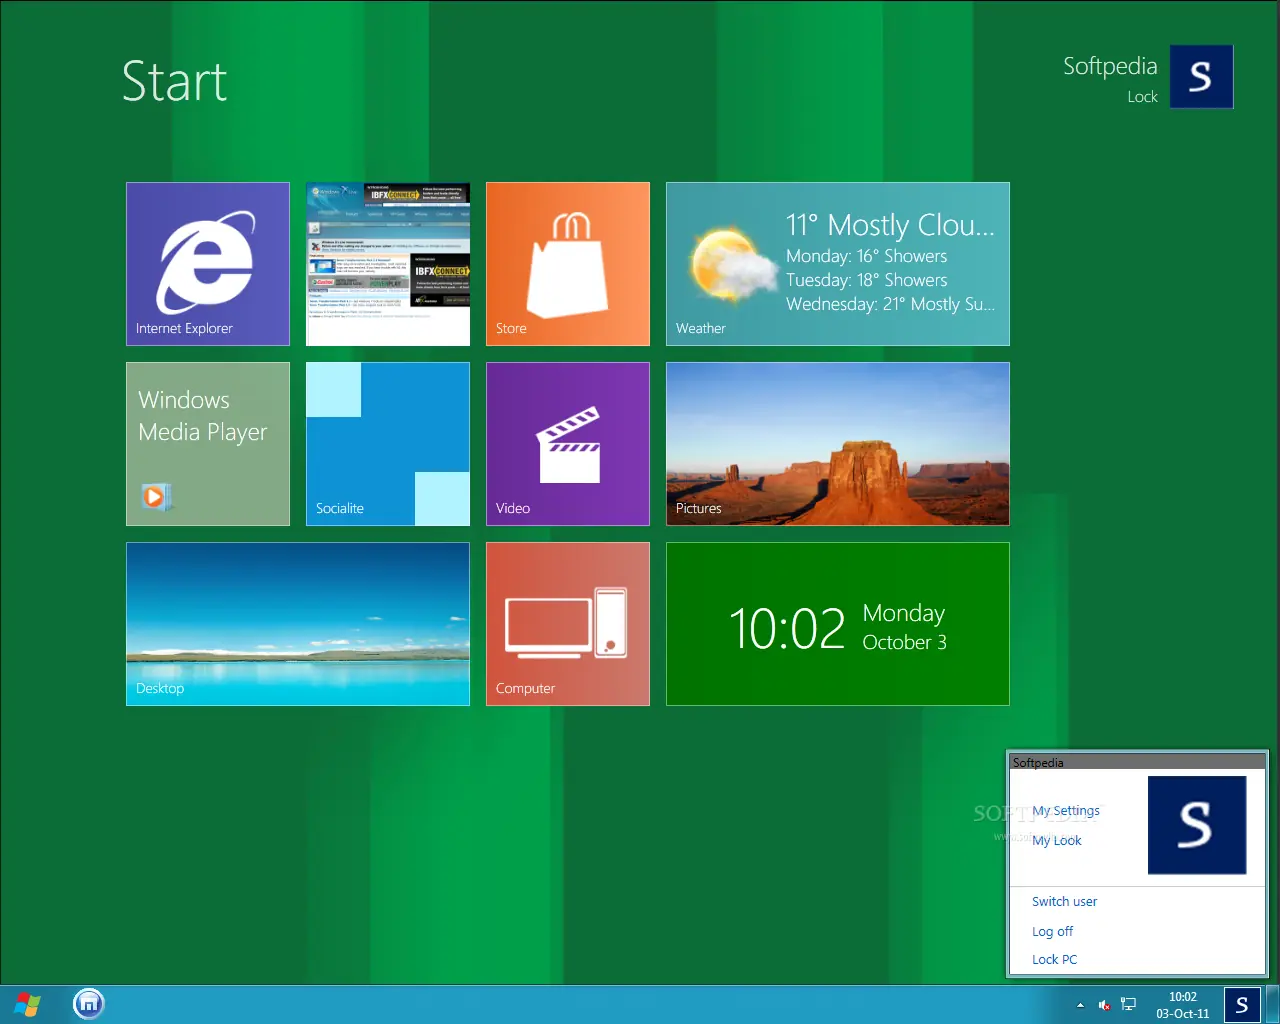Screen dimensions: 1280x1024
Task: Click the Softpedia S avatar in taskbar
Action: pyautogui.click(x=1242, y=1005)
